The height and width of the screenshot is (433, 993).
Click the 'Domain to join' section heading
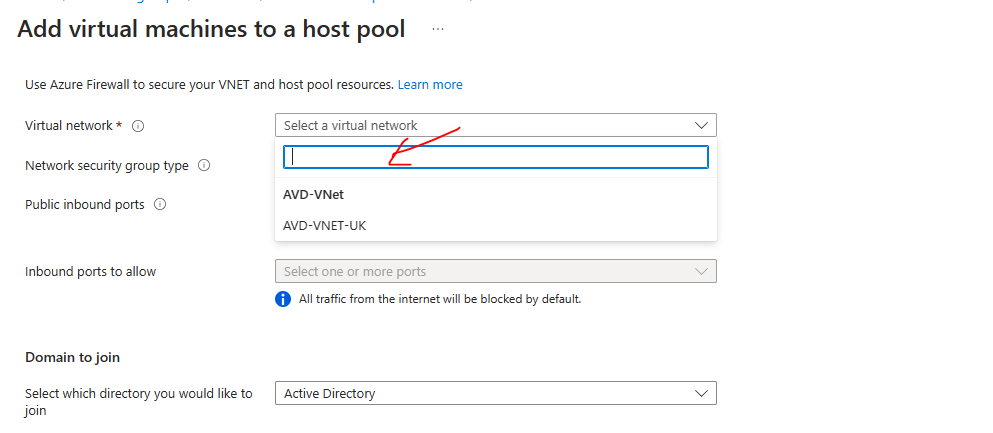click(72, 357)
